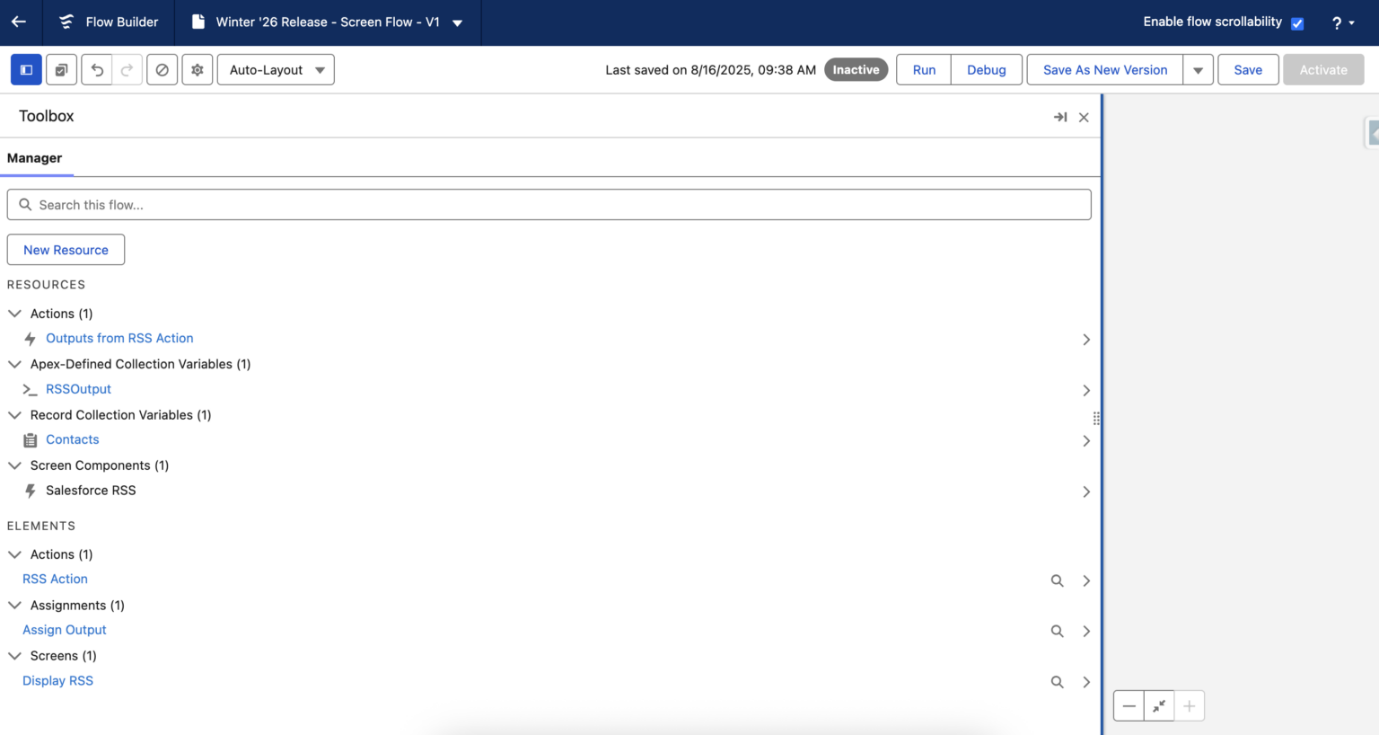Click the fit-to-view zoom icon

click(1158, 705)
